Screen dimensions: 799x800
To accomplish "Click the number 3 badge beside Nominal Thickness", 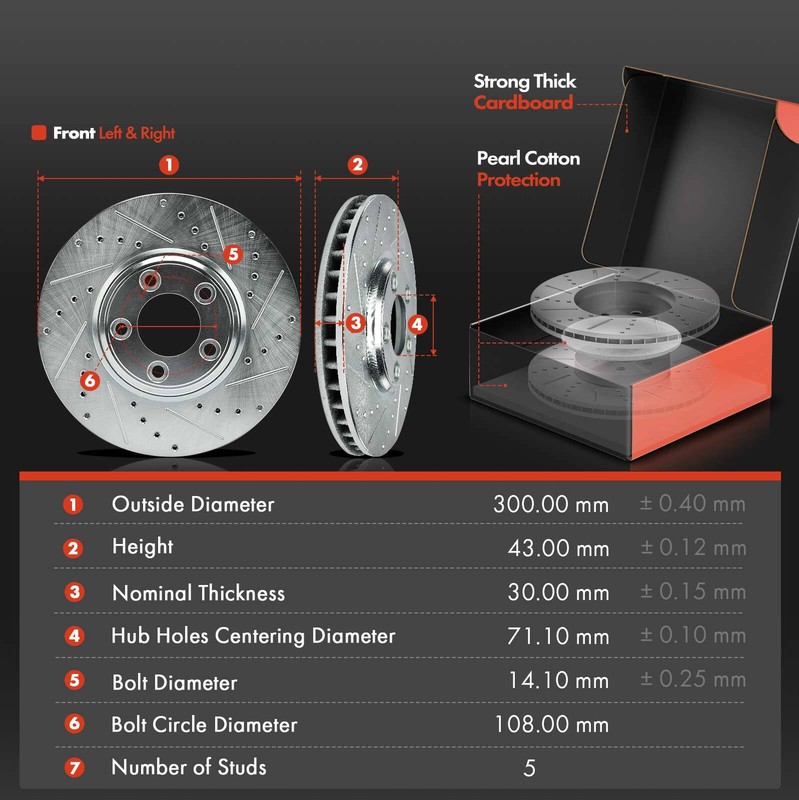I will [x=74, y=592].
